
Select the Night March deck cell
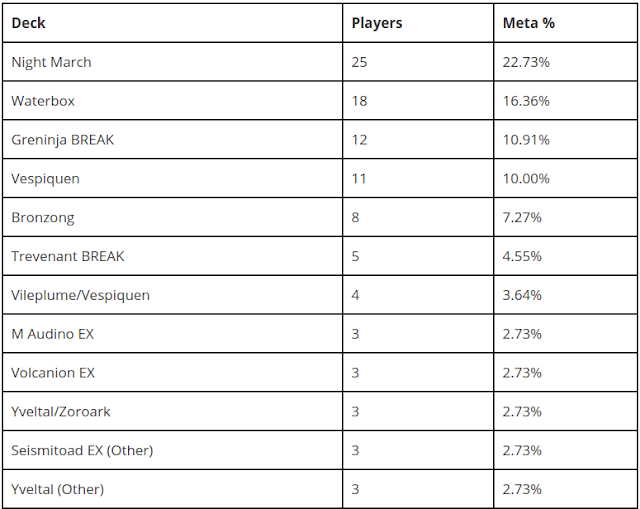point(172,62)
